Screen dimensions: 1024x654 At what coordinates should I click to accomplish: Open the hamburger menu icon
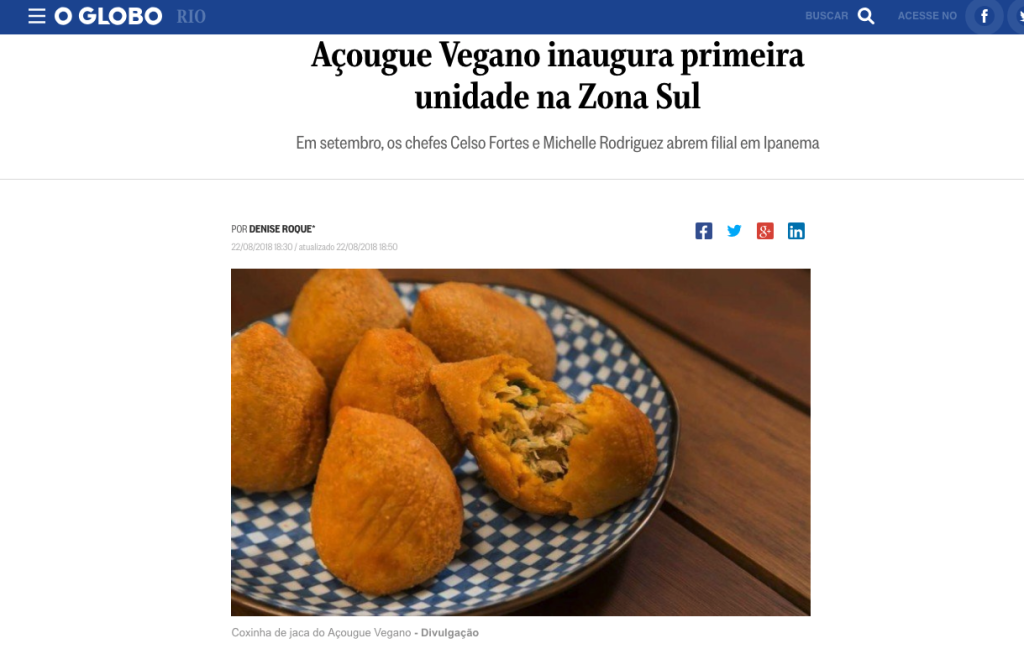(x=37, y=16)
